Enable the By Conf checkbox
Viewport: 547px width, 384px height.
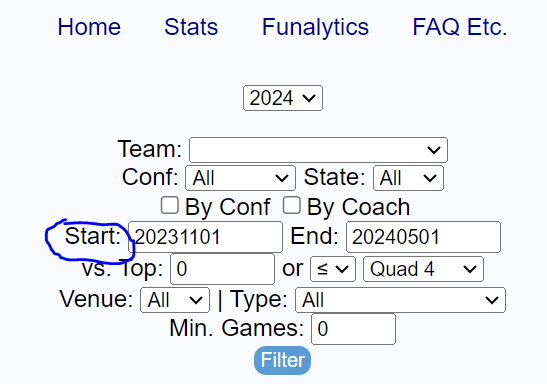pyautogui.click(x=170, y=205)
